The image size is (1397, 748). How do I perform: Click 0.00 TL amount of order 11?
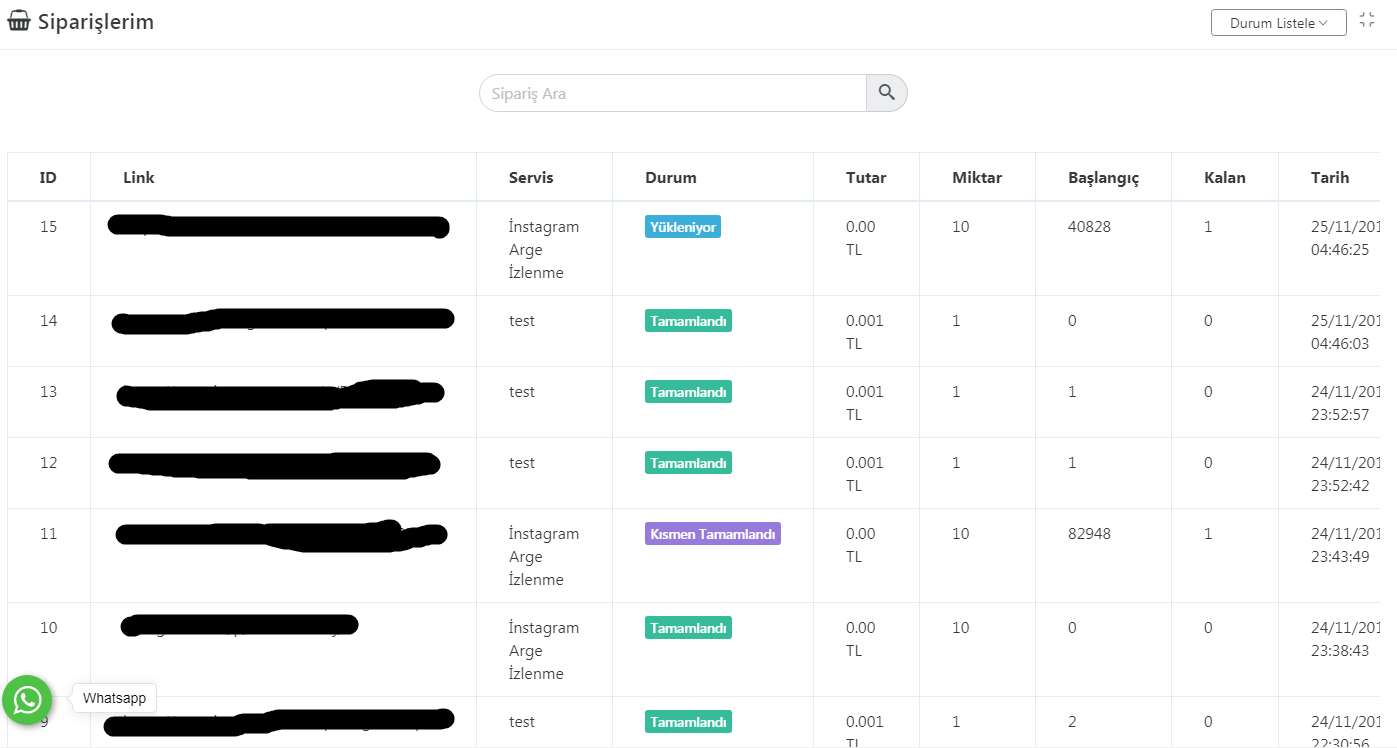(x=861, y=545)
